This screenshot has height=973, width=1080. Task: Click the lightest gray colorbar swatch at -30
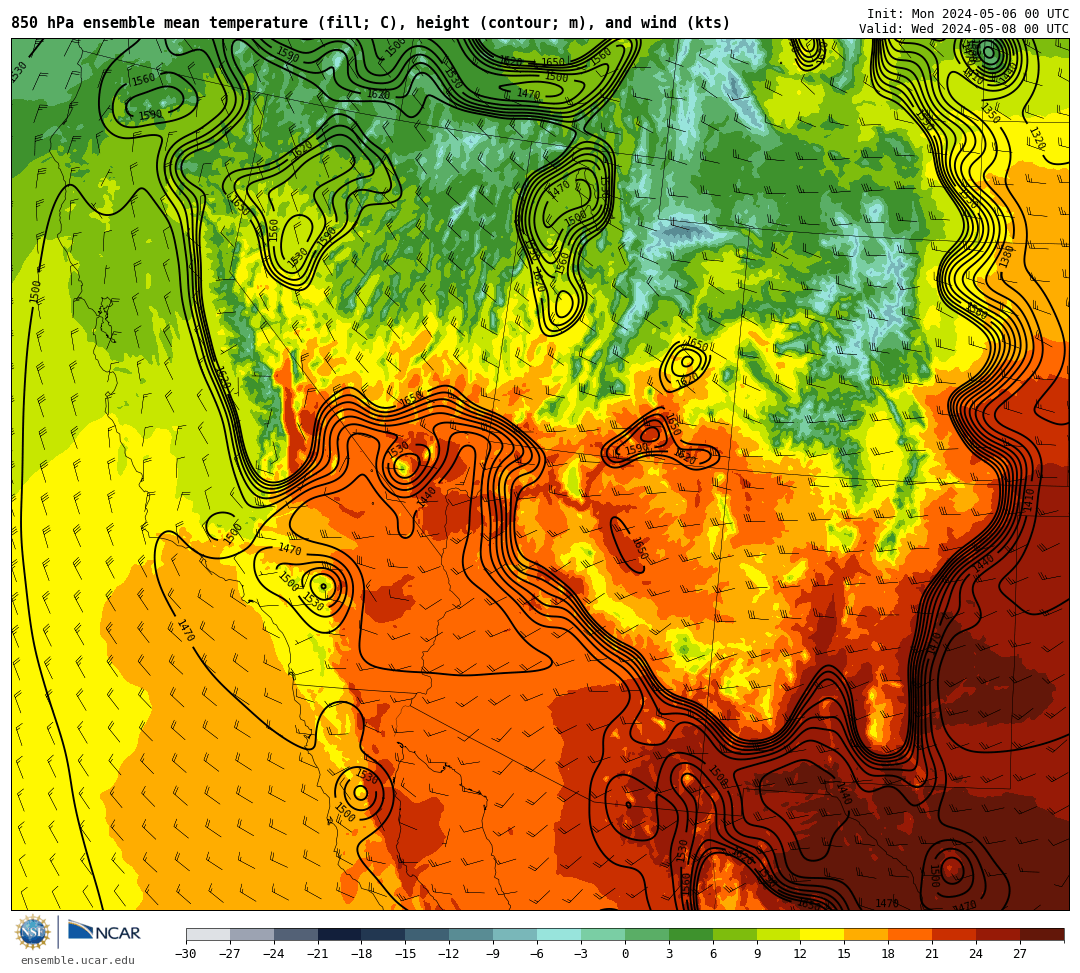point(208,934)
